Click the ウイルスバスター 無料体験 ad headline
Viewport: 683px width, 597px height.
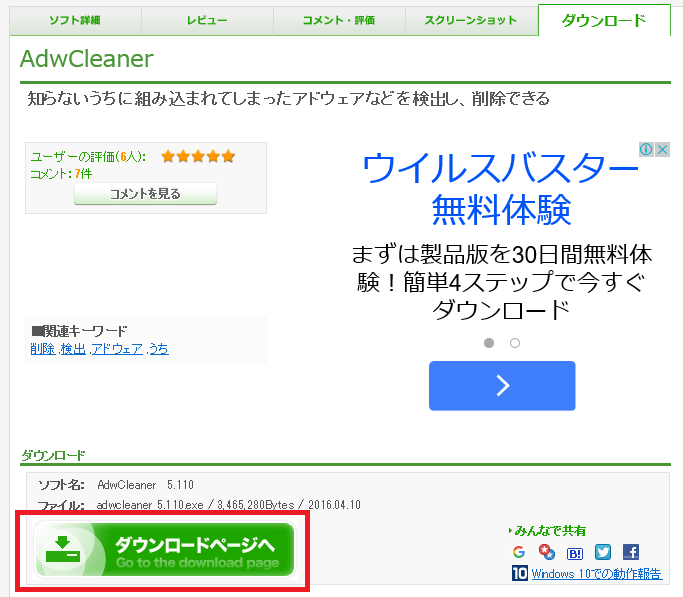(x=501, y=189)
